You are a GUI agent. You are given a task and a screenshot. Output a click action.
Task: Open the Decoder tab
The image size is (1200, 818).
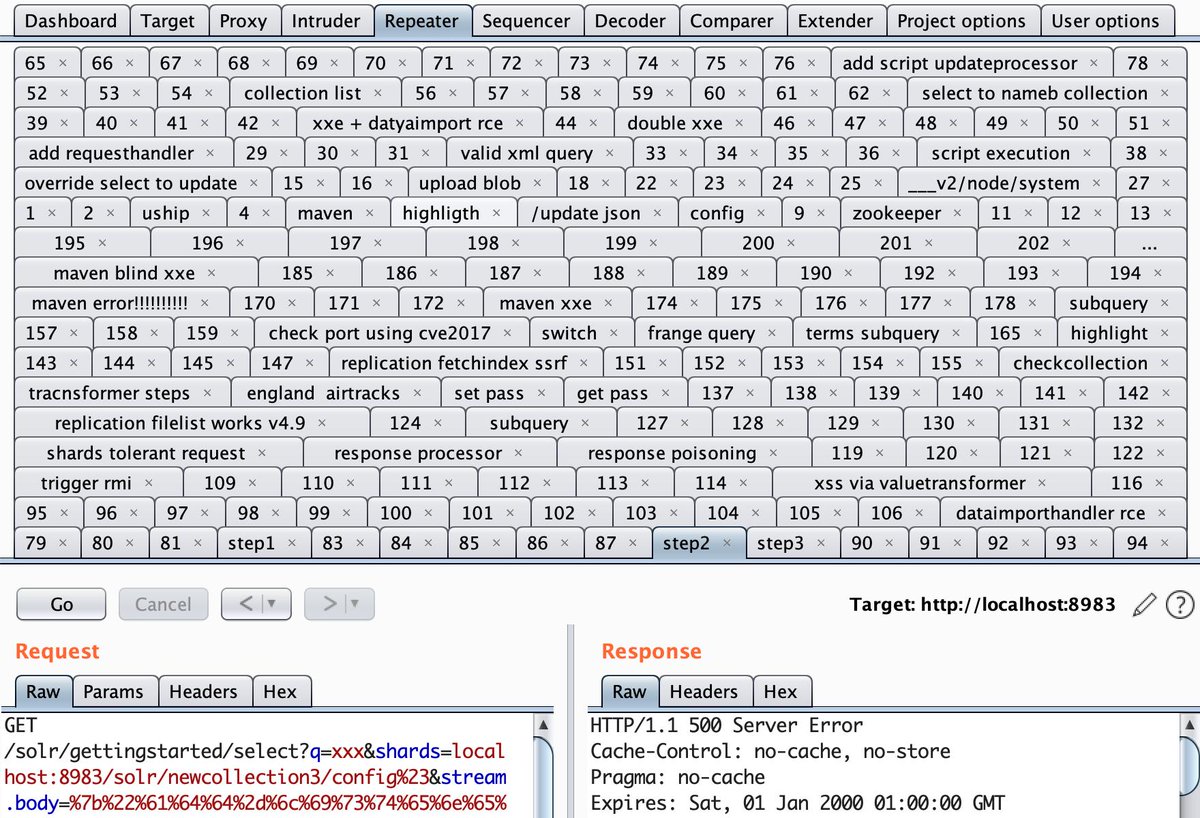(x=631, y=20)
